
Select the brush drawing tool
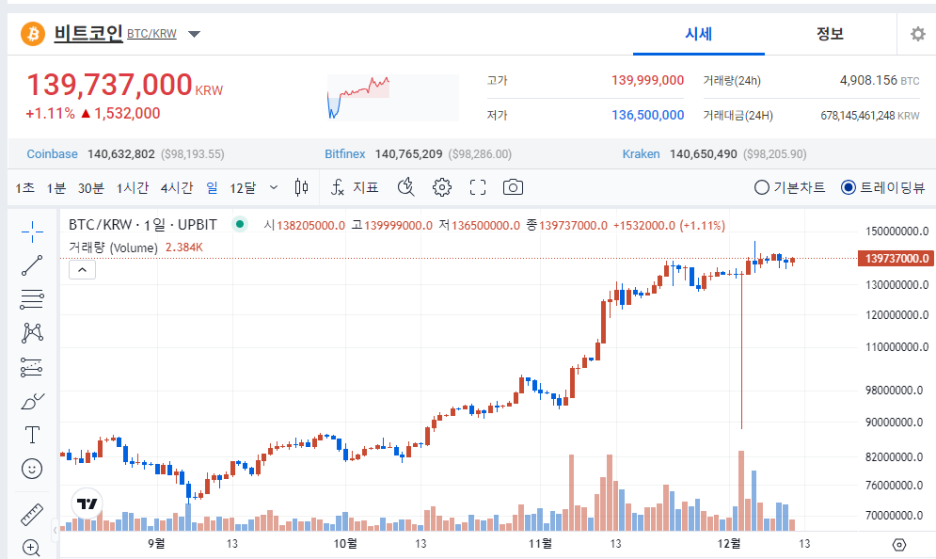(32, 401)
